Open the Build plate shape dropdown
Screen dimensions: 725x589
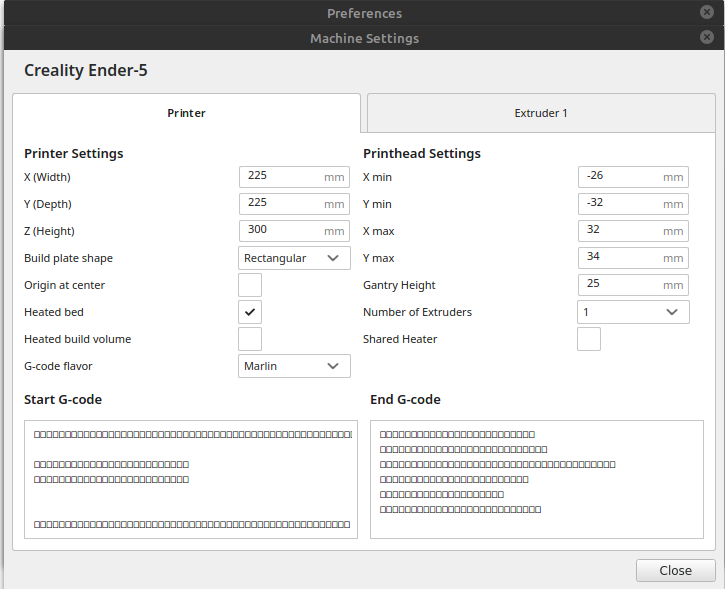pos(294,258)
